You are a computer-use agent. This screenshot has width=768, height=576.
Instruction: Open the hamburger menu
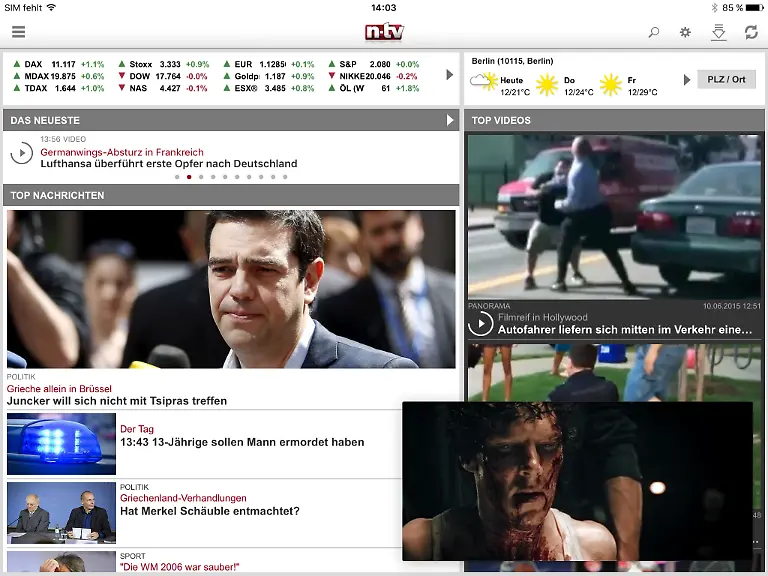[x=18, y=32]
